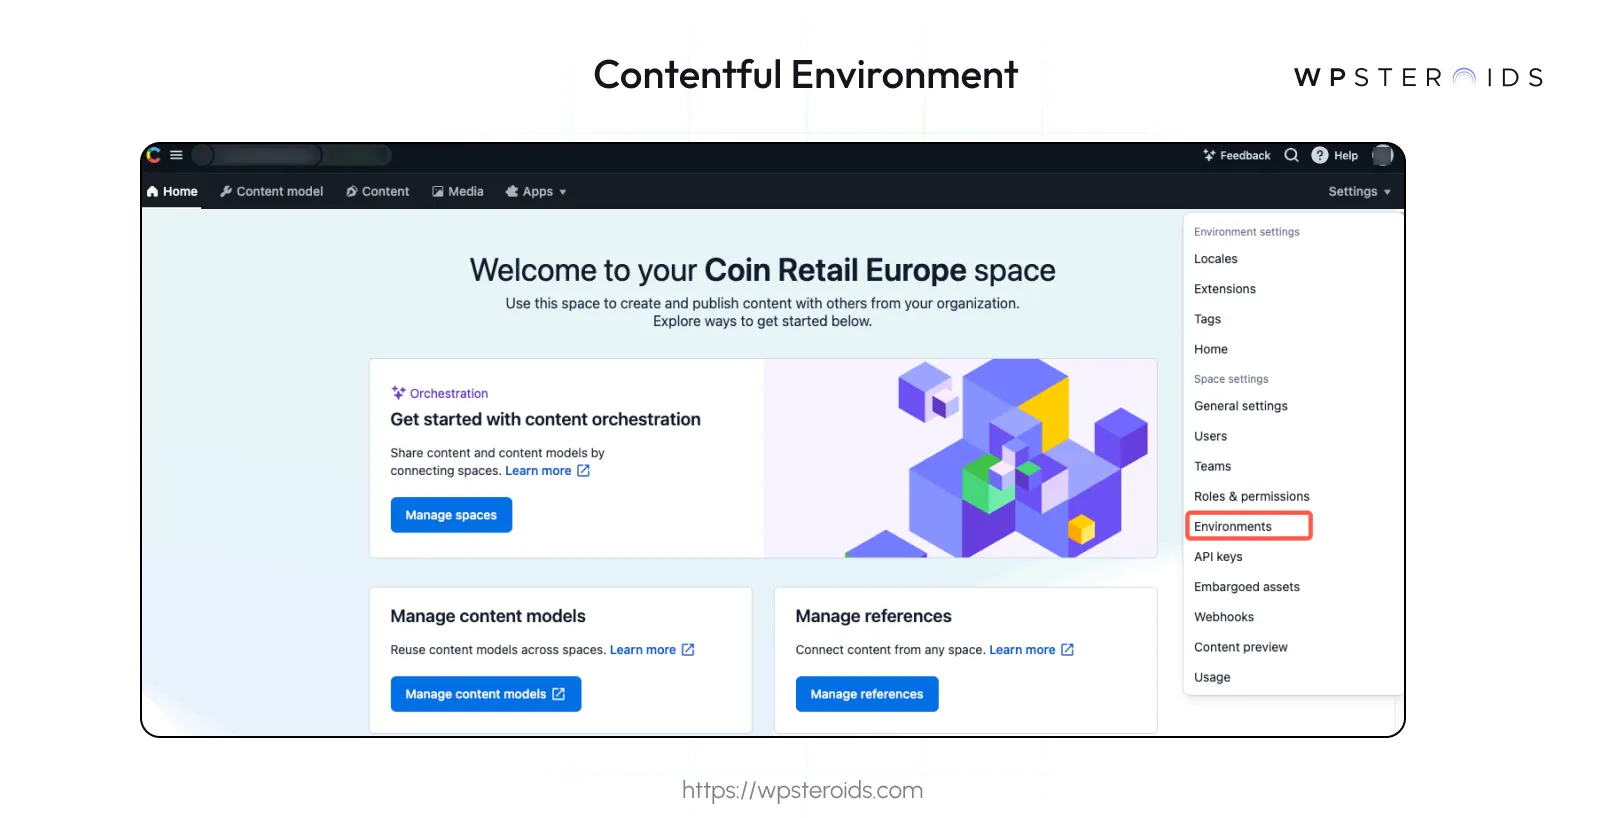Viewport: 1612px width, 818px height.
Task: Open the Media tab
Action: [x=458, y=191]
